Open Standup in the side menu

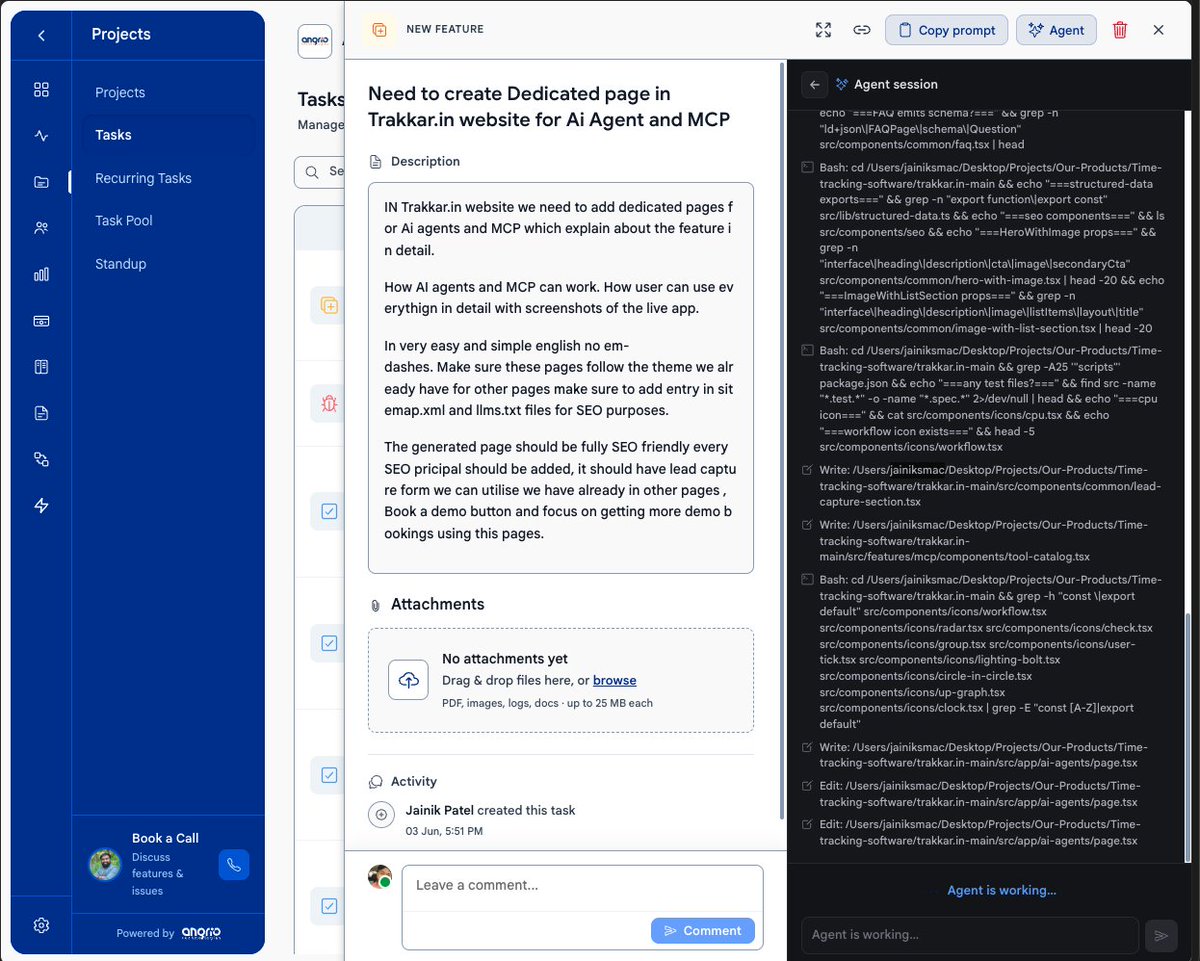121,264
